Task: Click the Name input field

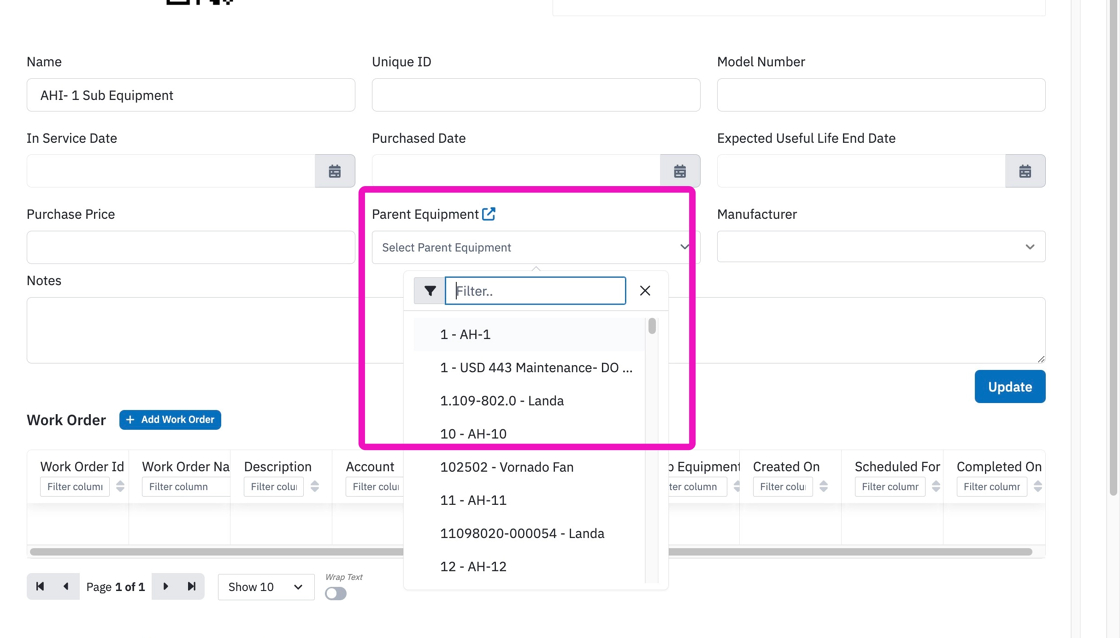Action: tap(191, 95)
